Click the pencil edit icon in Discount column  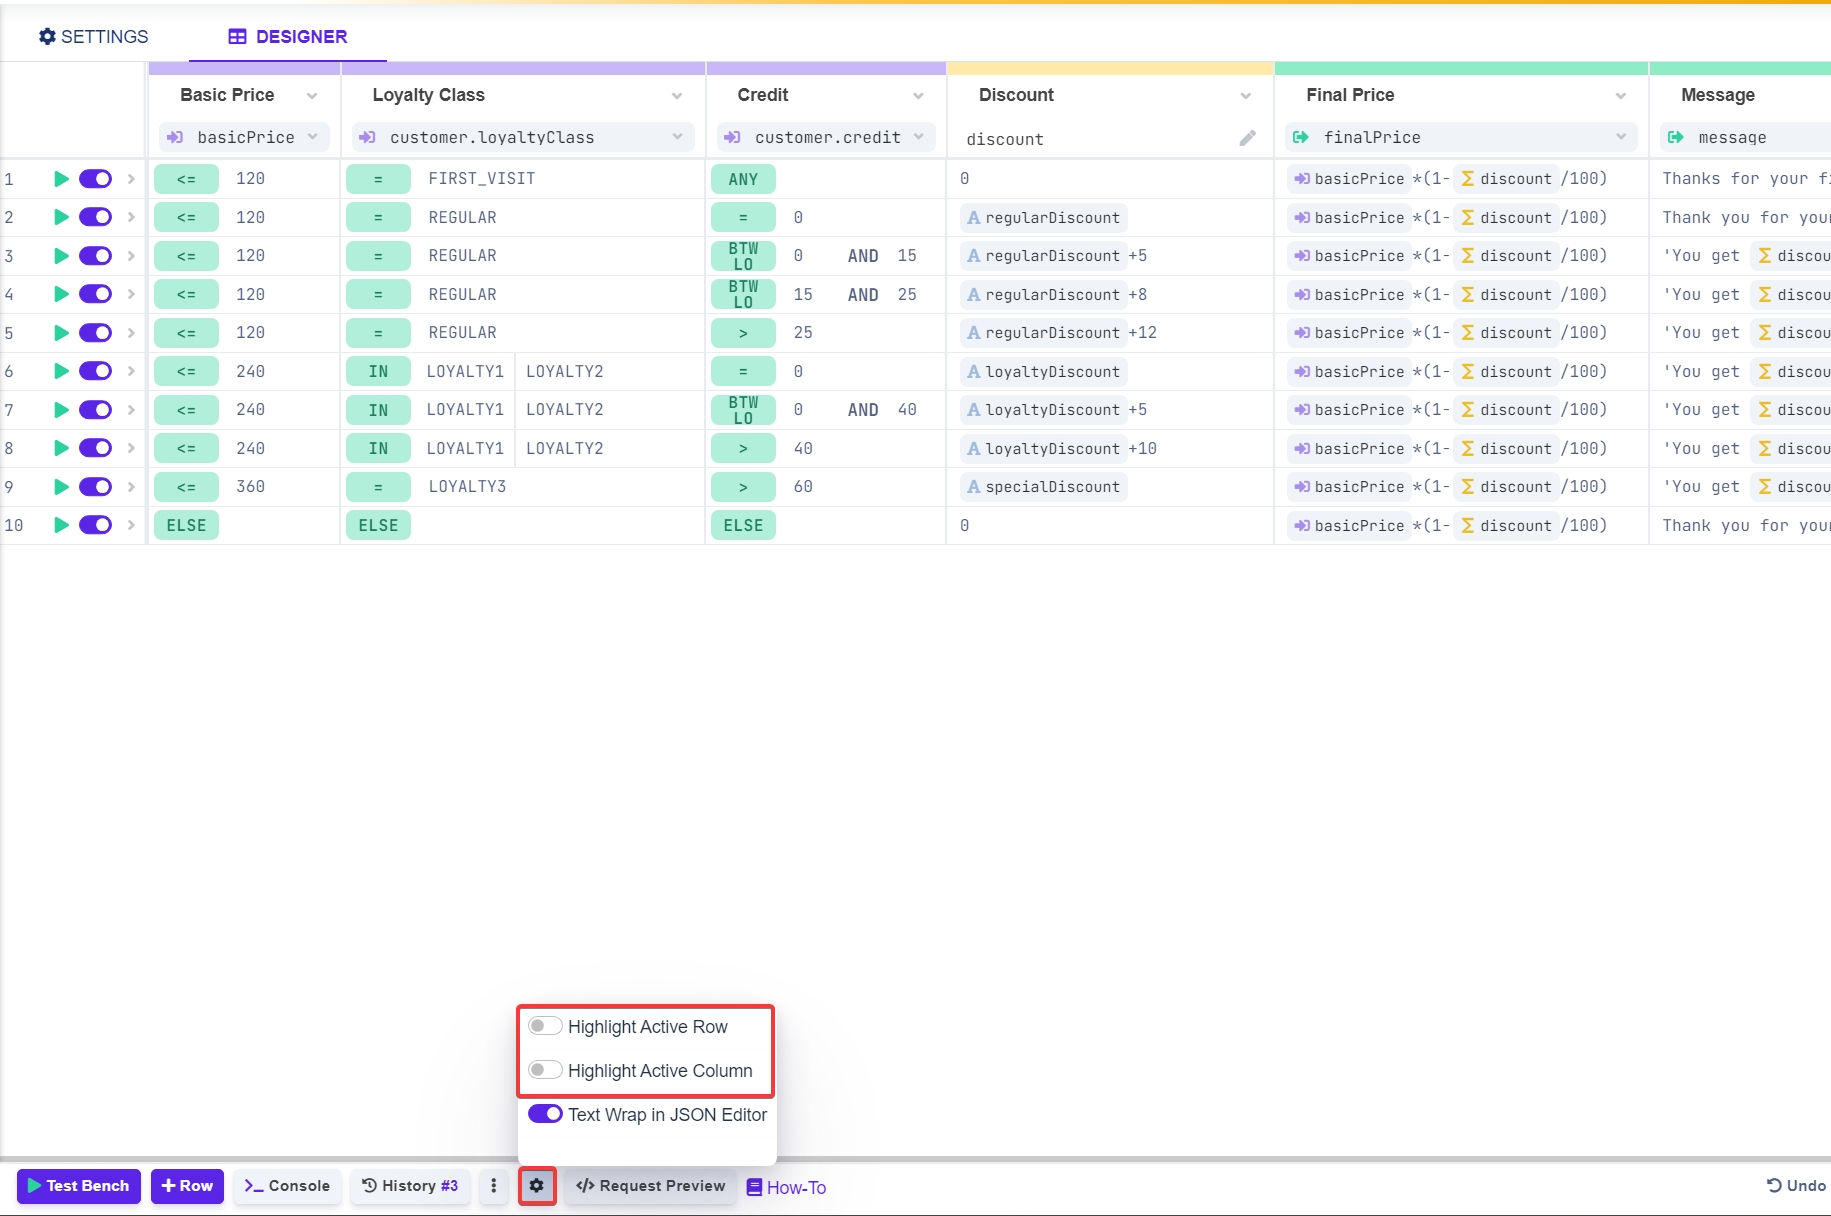click(1247, 138)
